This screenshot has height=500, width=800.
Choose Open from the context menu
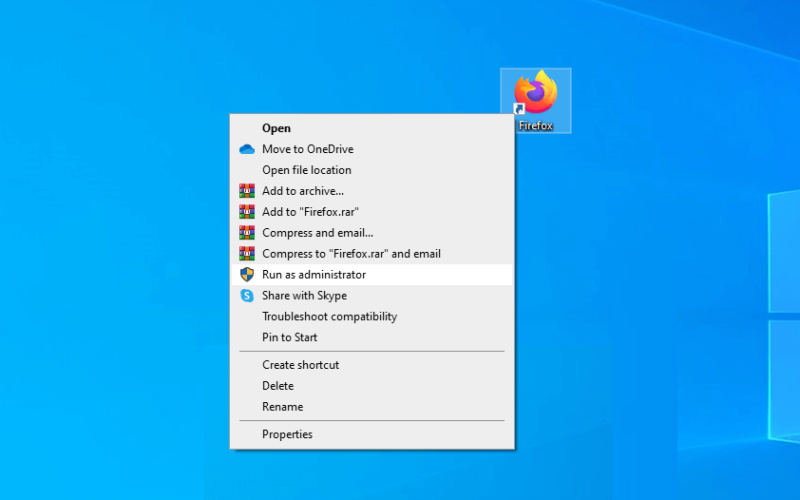[372, 128]
